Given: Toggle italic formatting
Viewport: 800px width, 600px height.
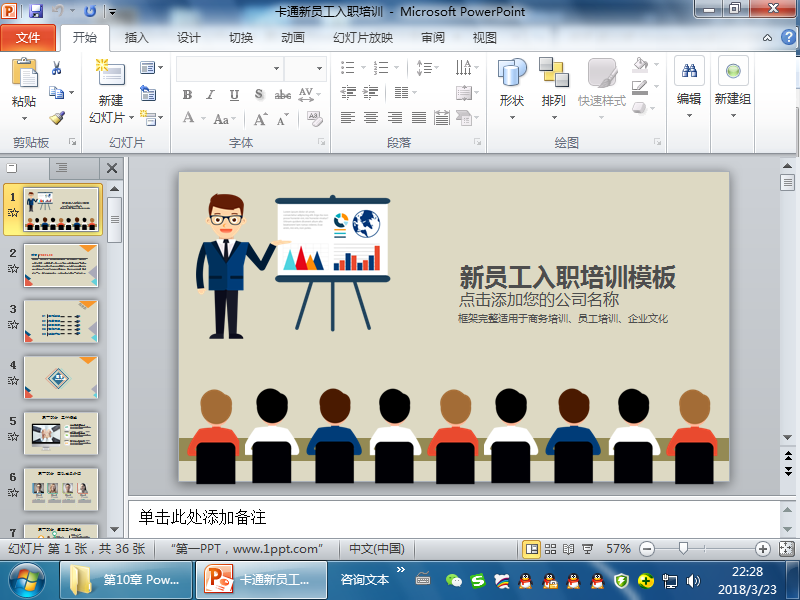Looking at the screenshot, I should (210, 95).
